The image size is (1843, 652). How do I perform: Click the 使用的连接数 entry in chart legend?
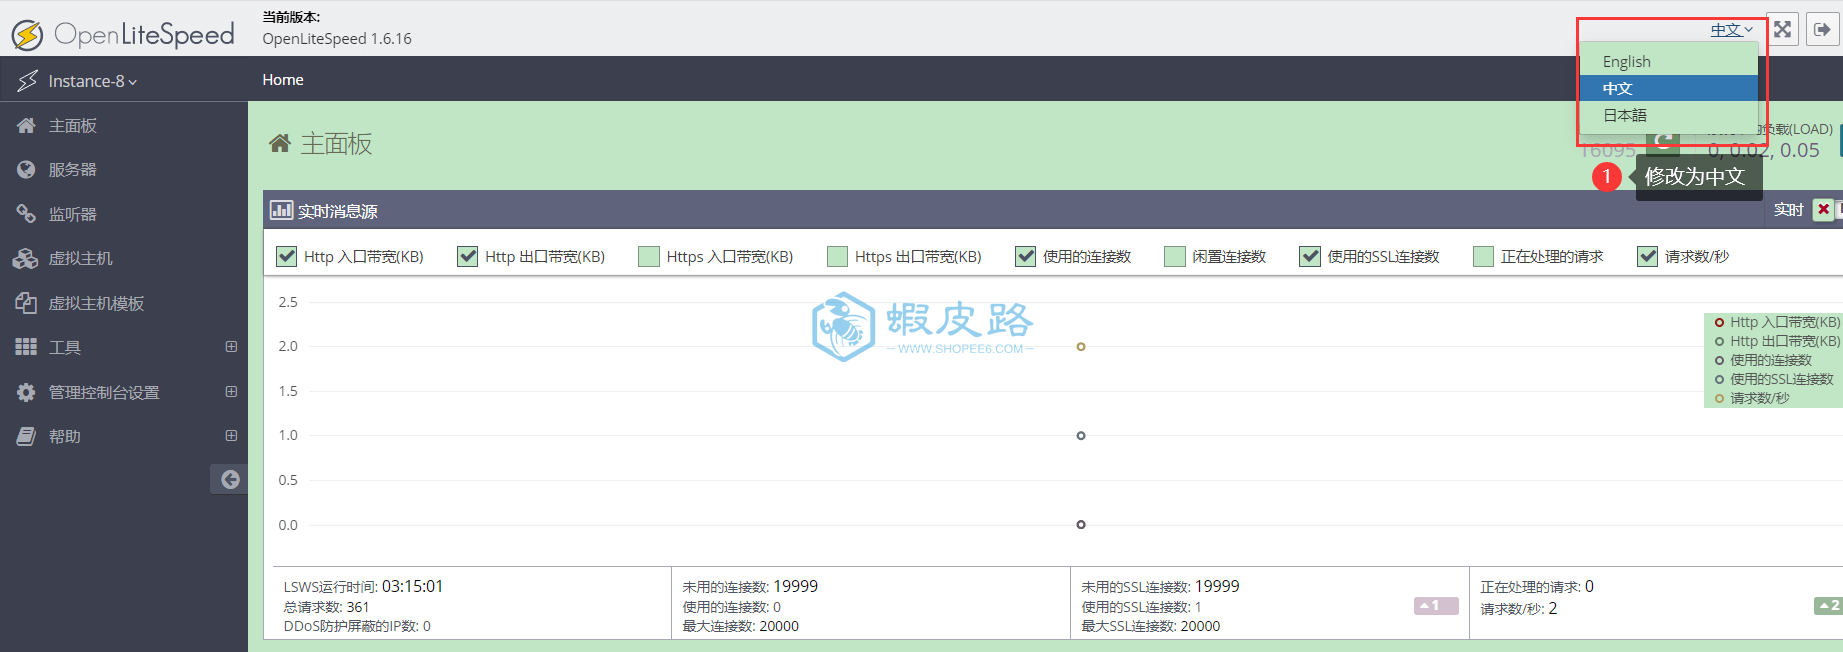(x=1771, y=360)
